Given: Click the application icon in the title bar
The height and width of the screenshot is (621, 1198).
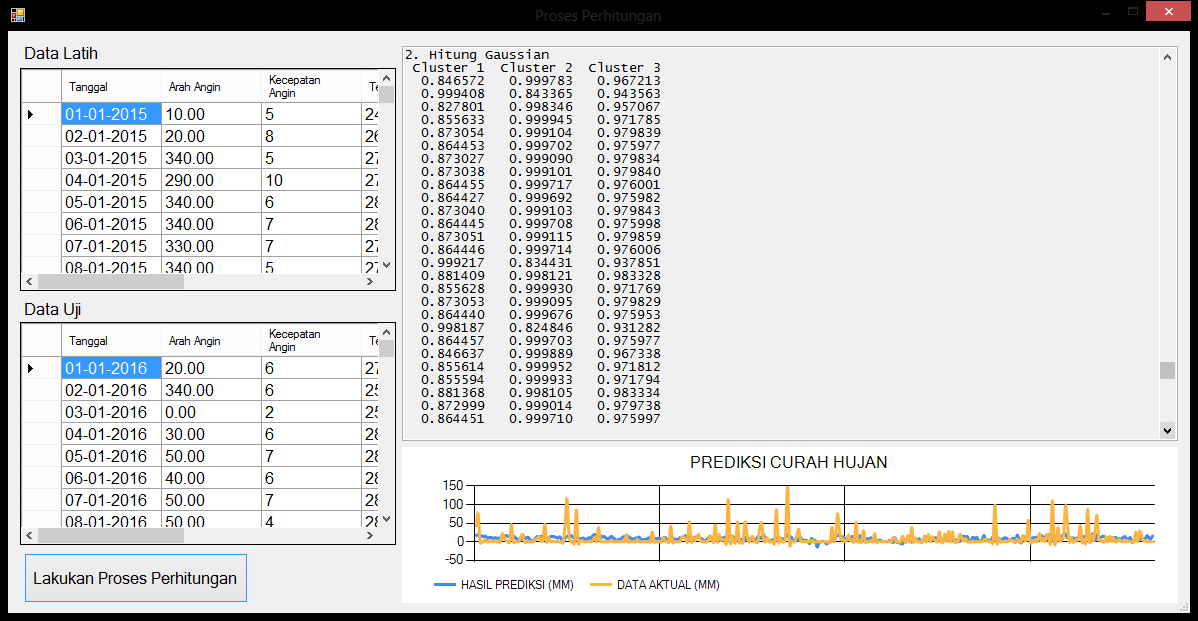Looking at the screenshot, I should (x=18, y=15).
